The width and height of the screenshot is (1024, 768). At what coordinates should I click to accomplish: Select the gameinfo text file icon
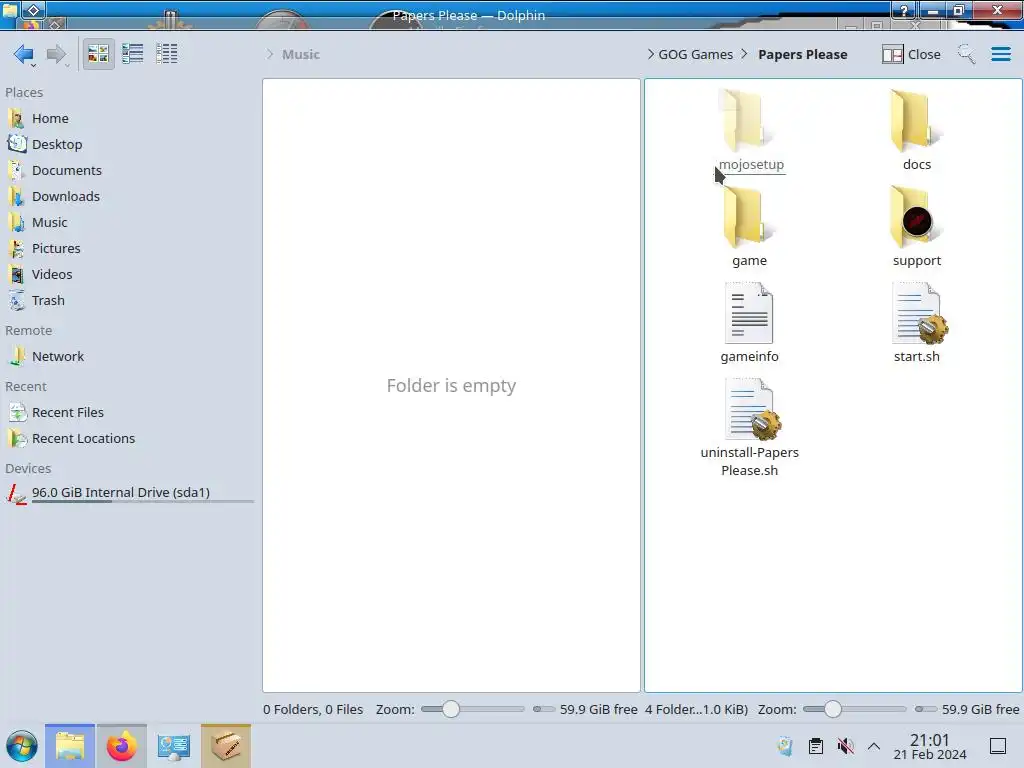click(x=749, y=313)
